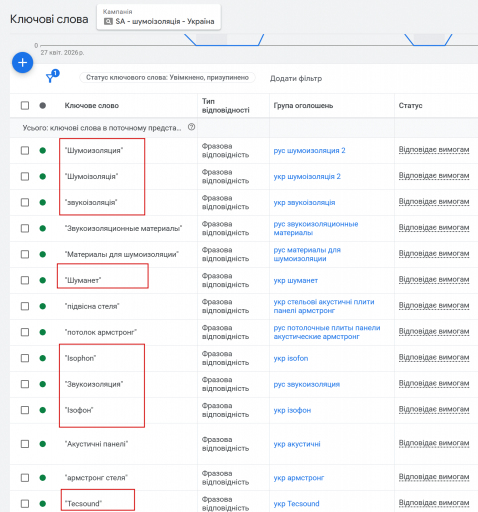Open ad group рус потолочные плиты панели
This screenshot has width=478, height=512.
327,332
